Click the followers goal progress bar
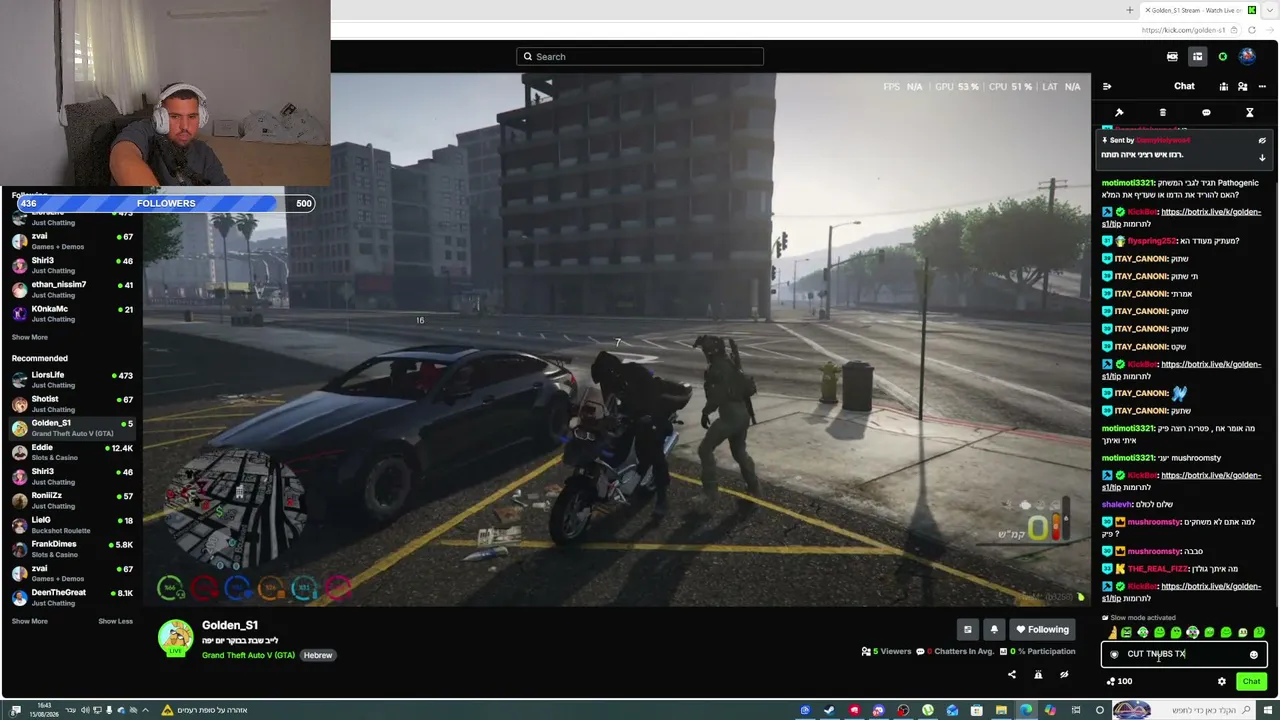Screen dimensions: 1280x720 click(166, 203)
